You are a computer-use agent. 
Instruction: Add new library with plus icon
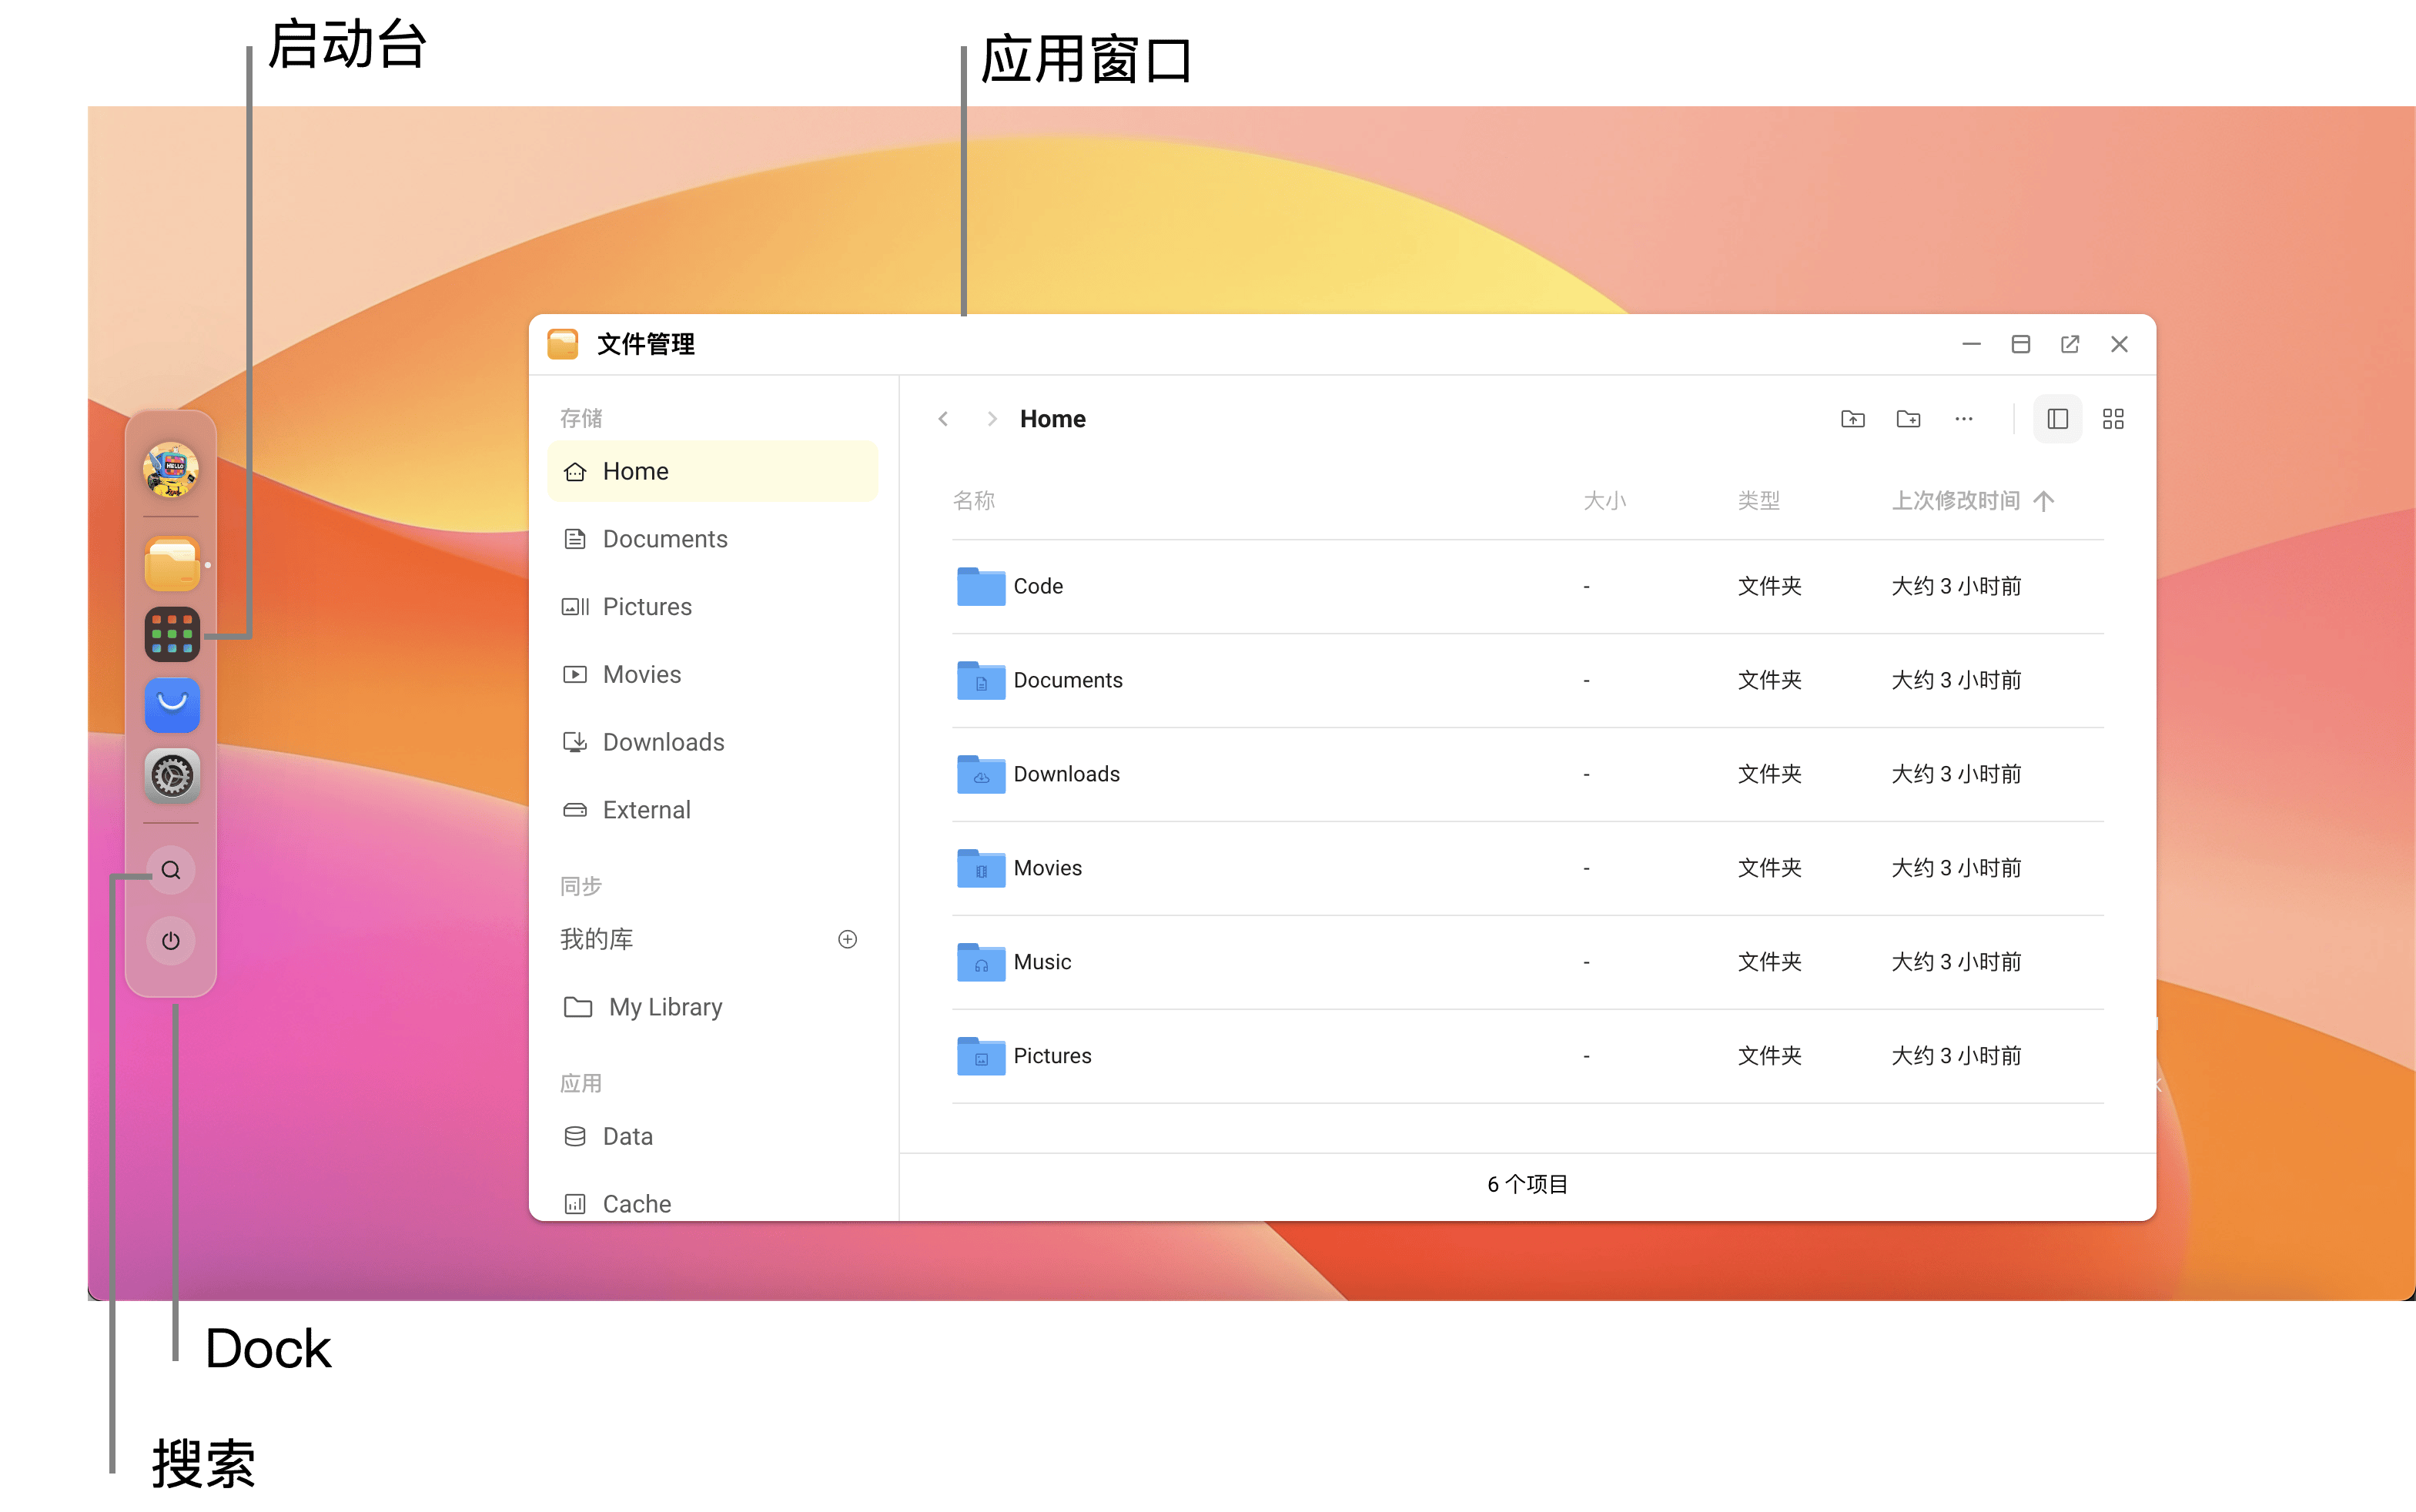(847, 939)
